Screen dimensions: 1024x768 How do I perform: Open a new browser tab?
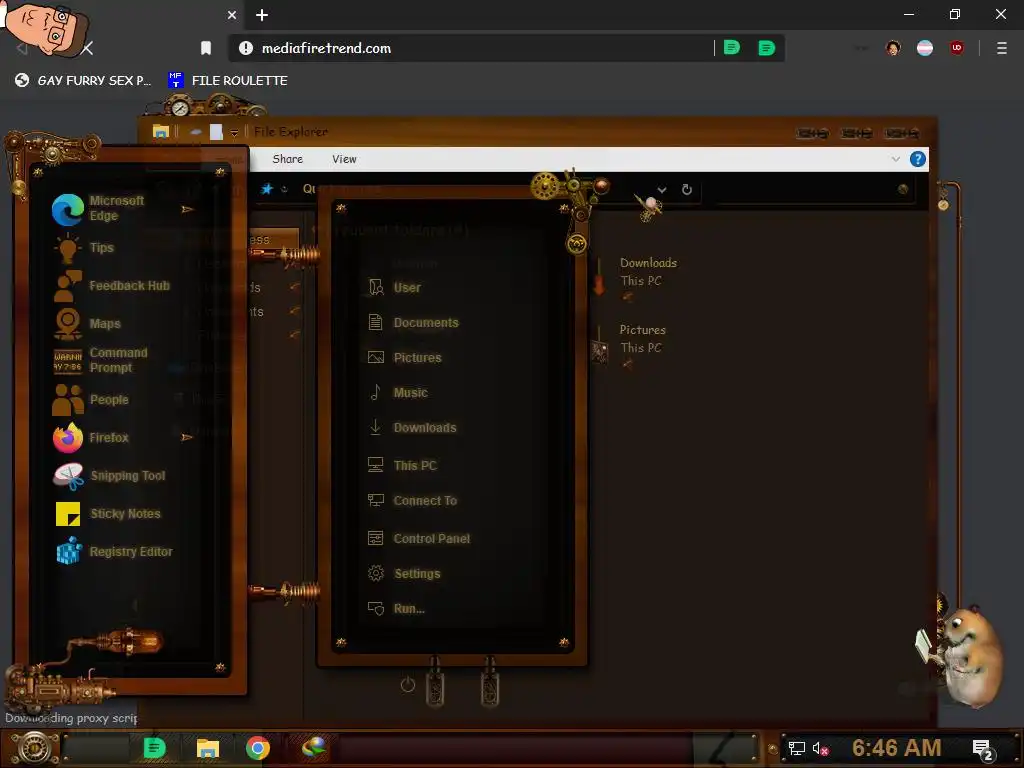(262, 15)
